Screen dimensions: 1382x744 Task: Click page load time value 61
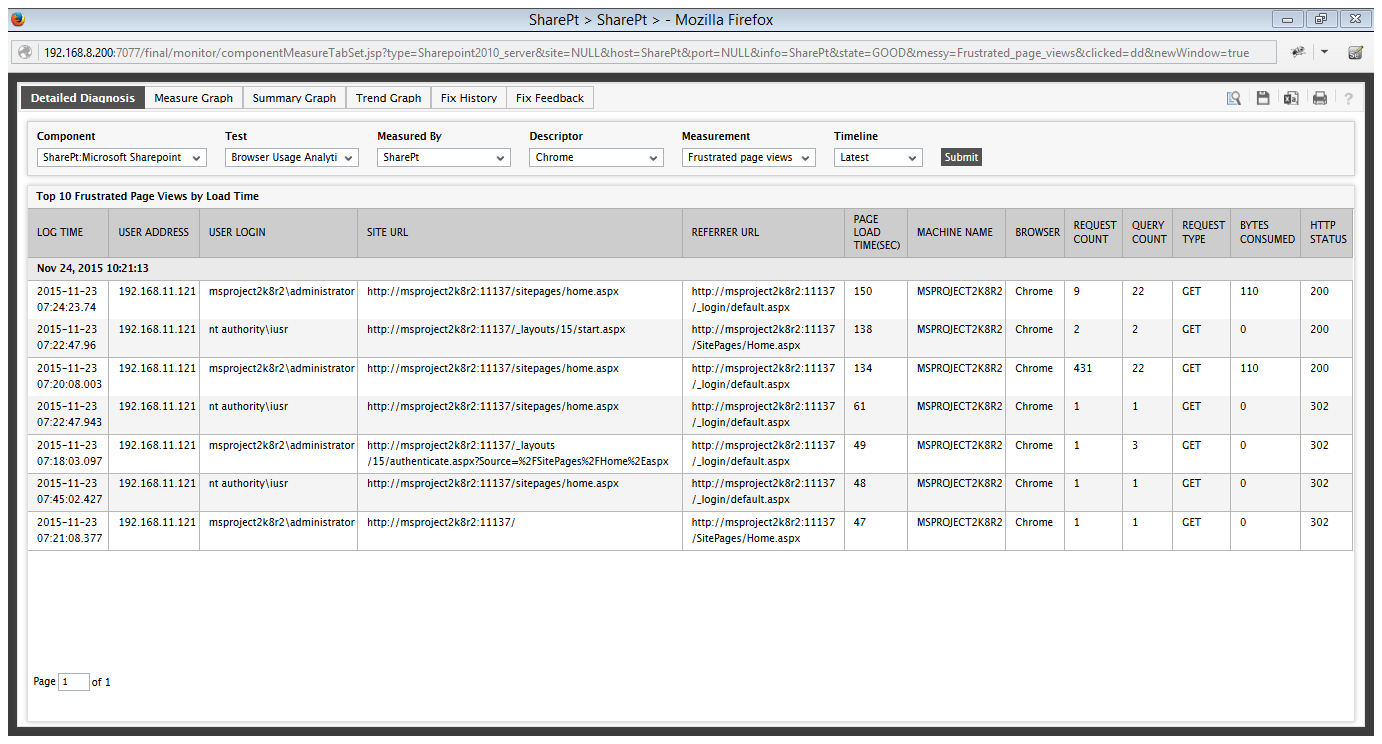coord(860,407)
